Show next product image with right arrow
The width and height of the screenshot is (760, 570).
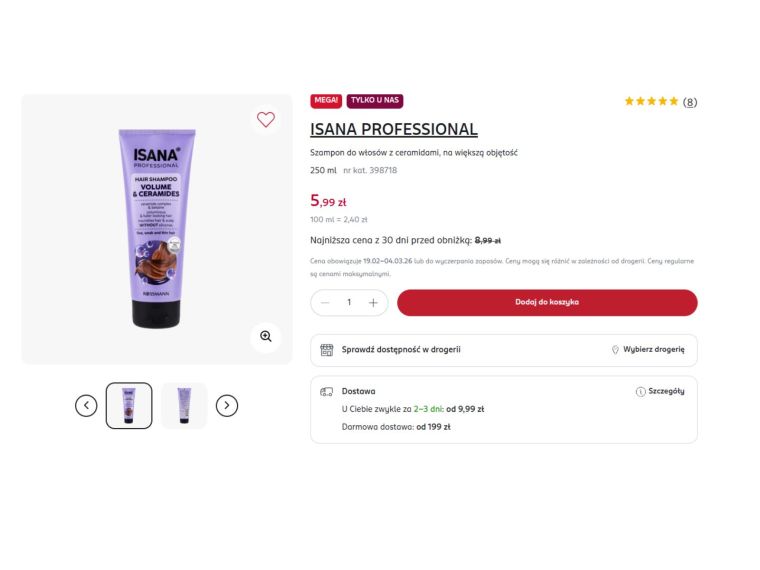[x=227, y=406]
